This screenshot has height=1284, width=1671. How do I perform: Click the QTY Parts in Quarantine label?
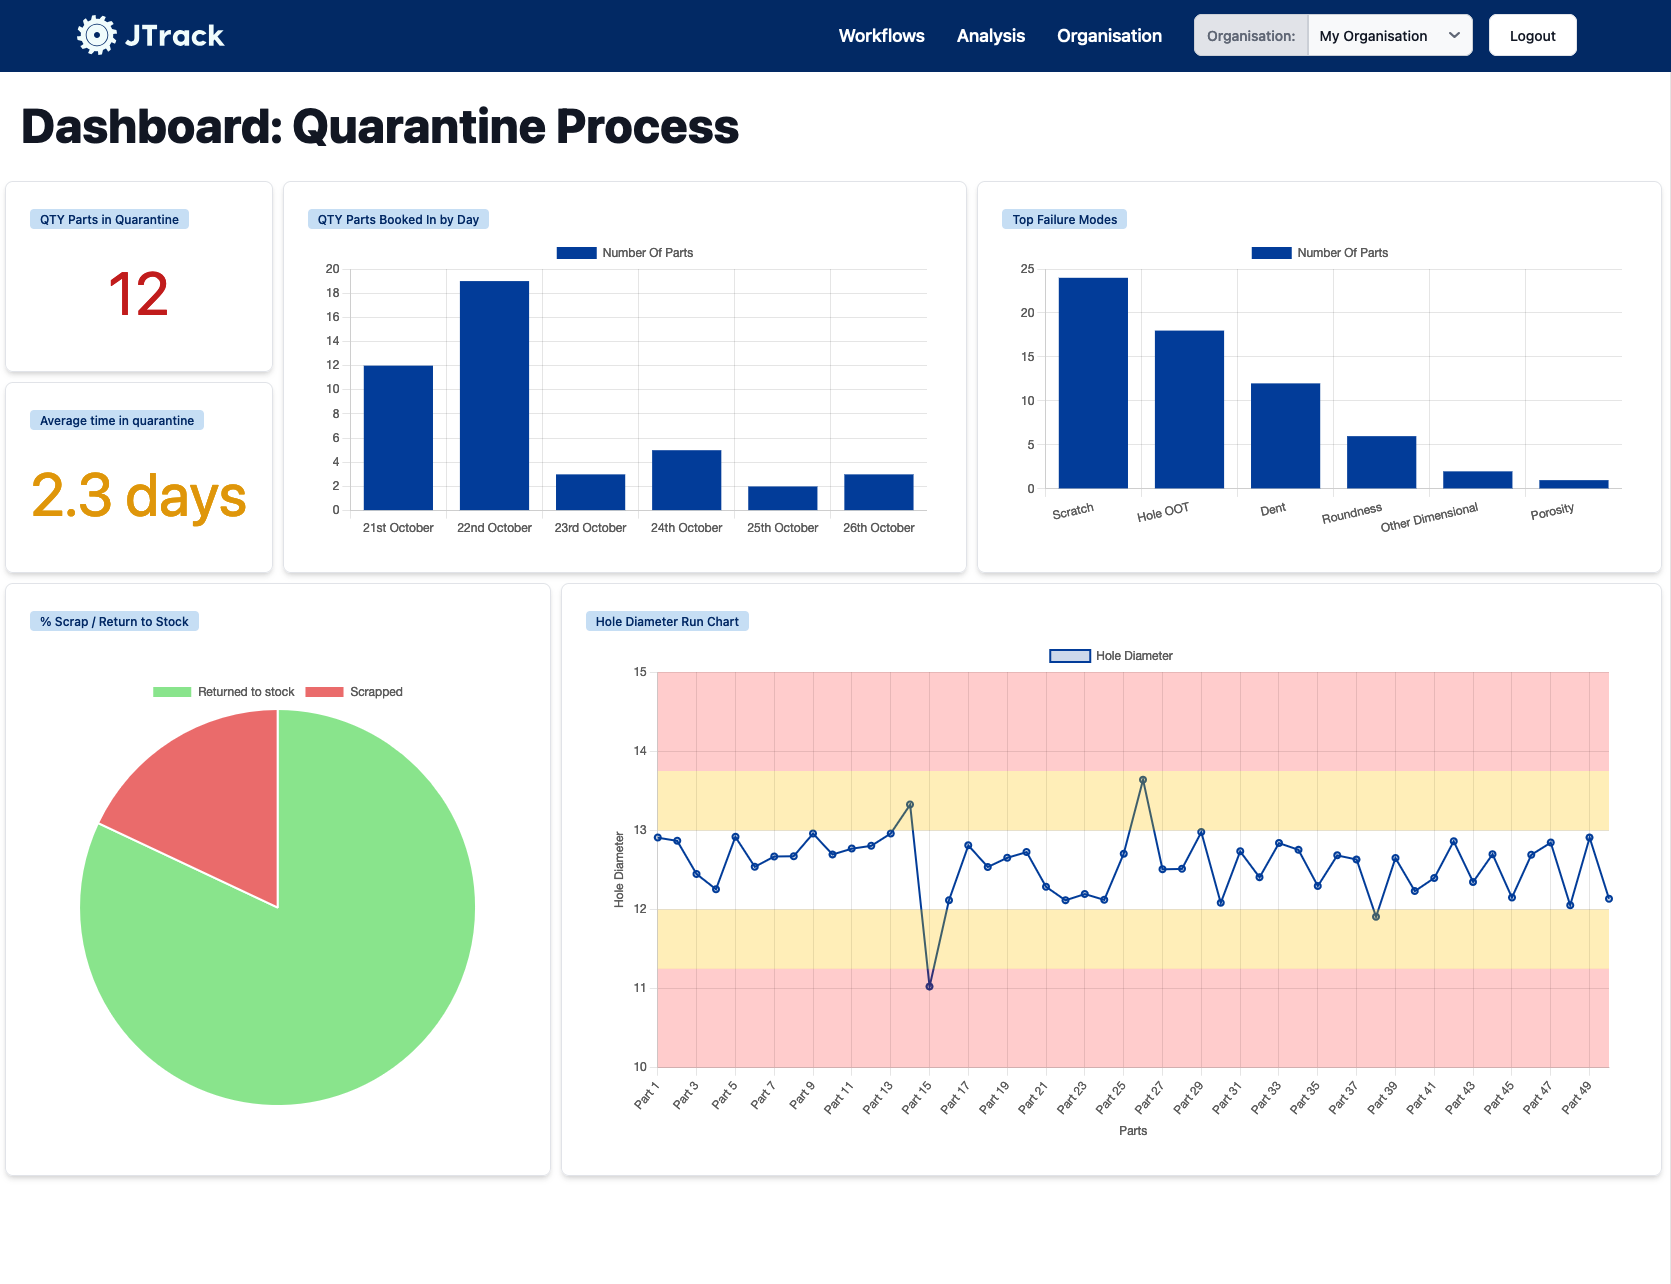(x=109, y=220)
